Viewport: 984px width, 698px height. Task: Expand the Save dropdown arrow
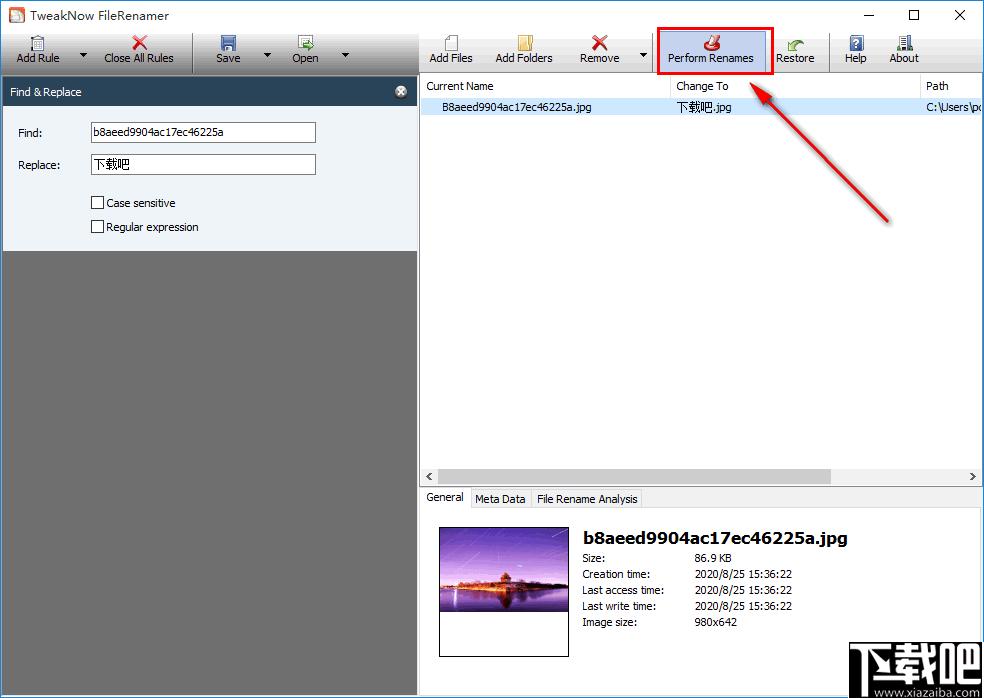tap(267, 55)
